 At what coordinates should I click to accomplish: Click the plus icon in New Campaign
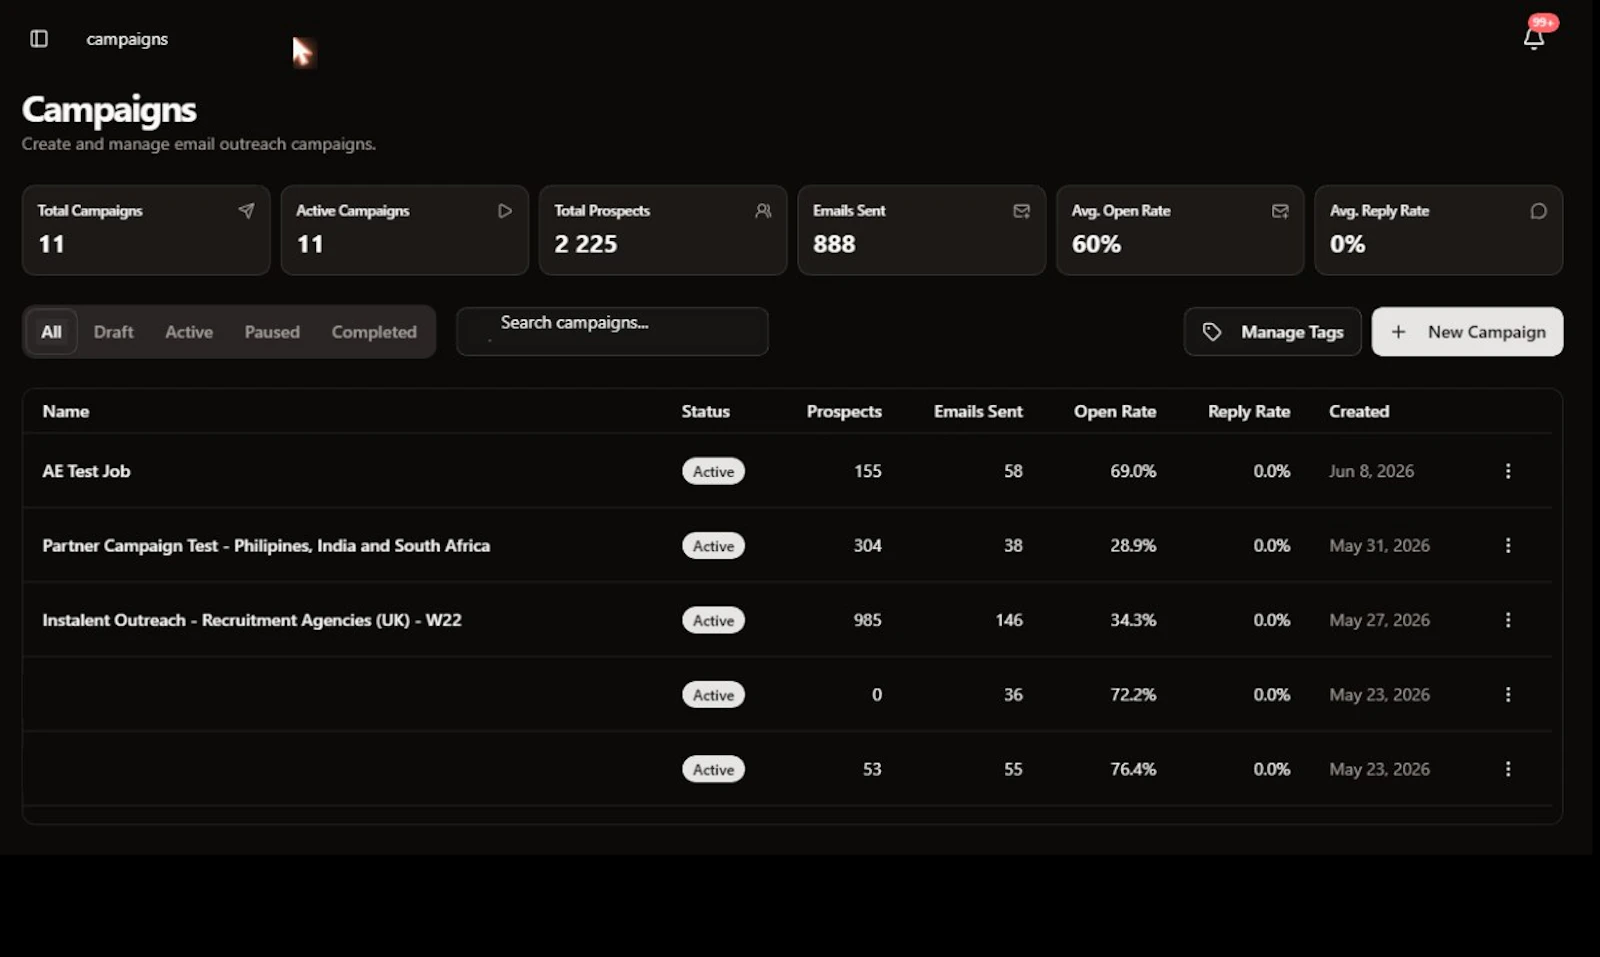click(x=1398, y=332)
